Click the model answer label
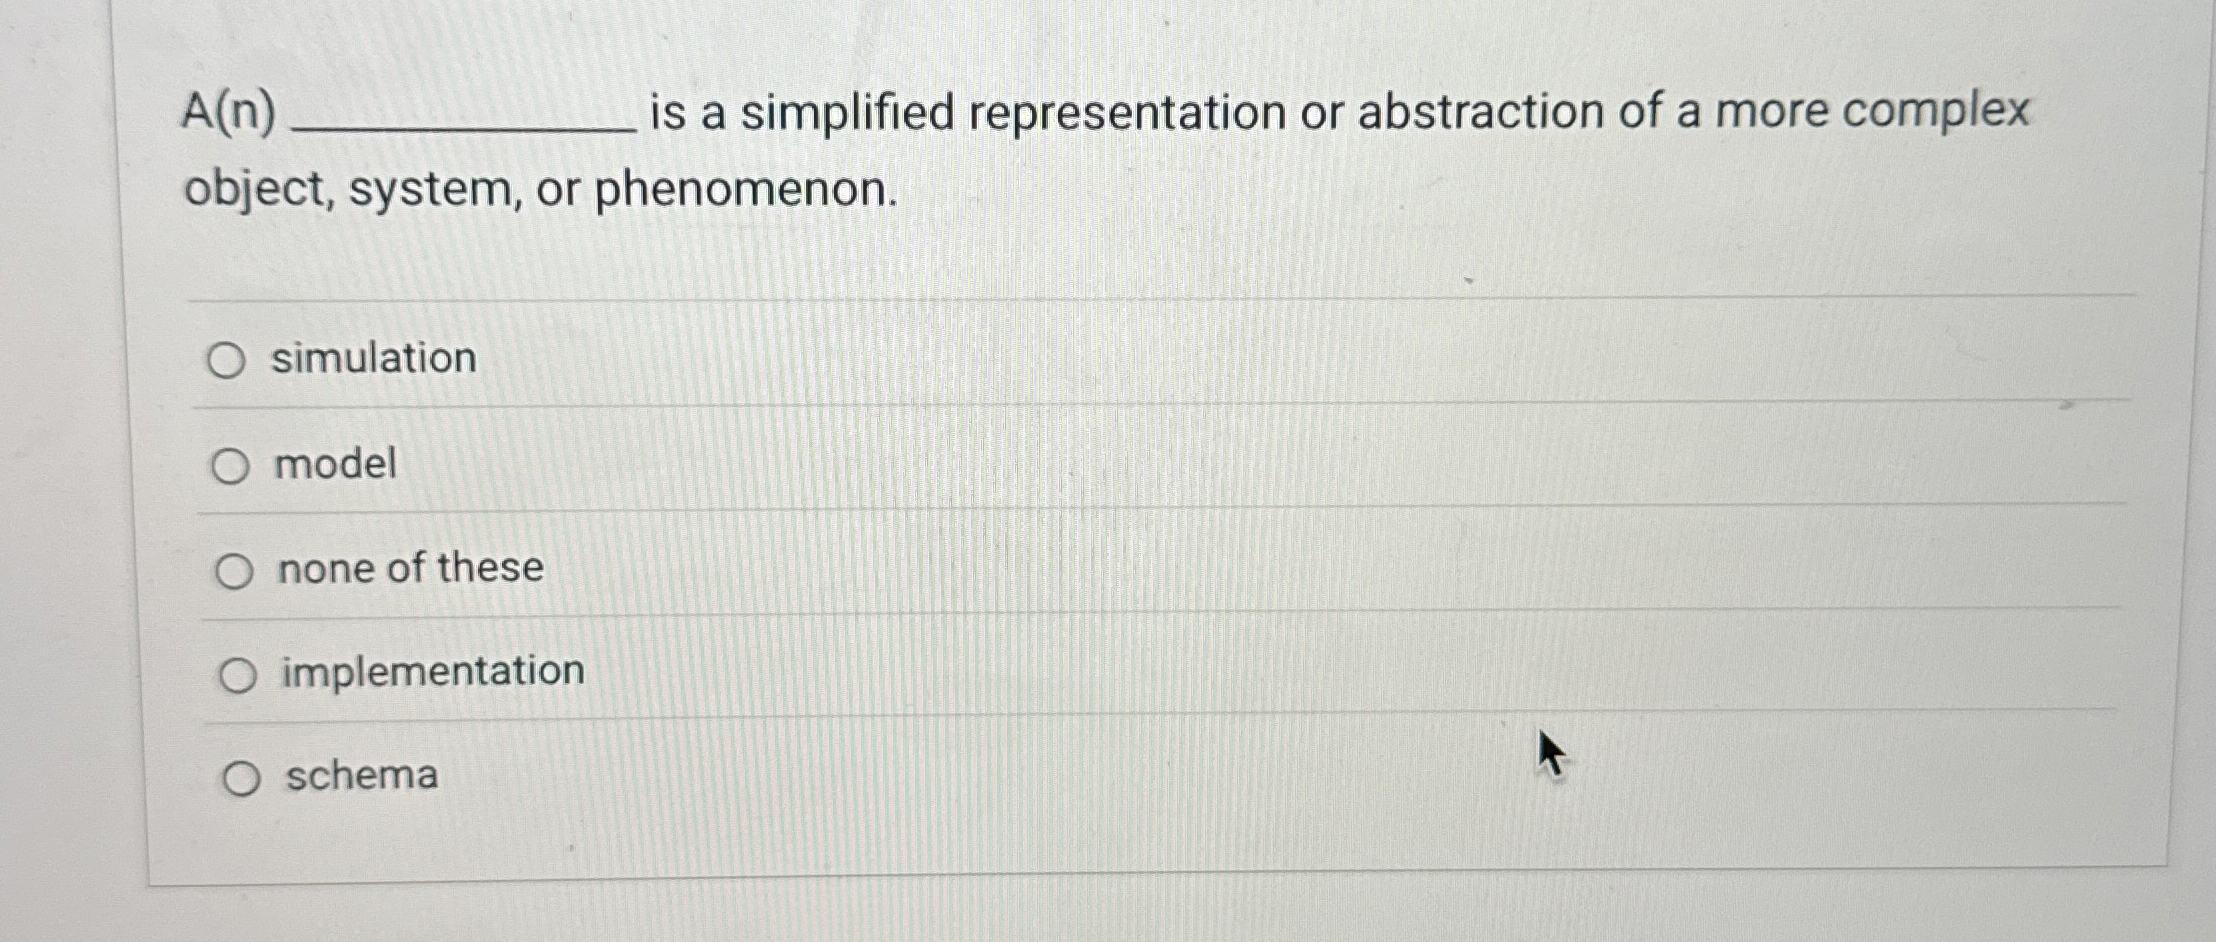Viewport: 2216px width, 942px height. point(334,464)
